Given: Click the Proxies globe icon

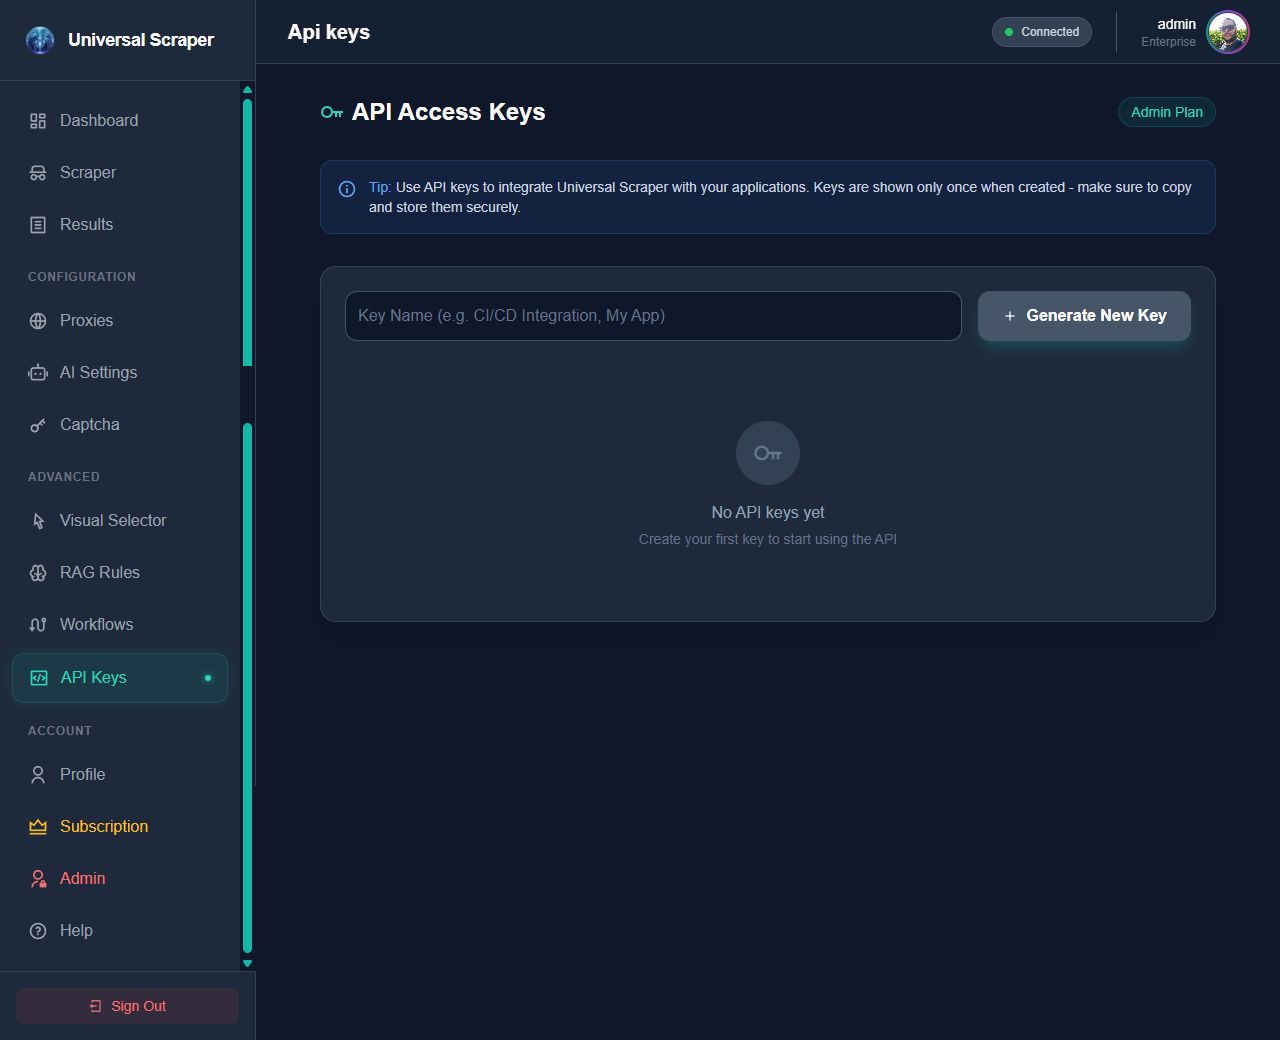Looking at the screenshot, I should pyautogui.click(x=38, y=321).
